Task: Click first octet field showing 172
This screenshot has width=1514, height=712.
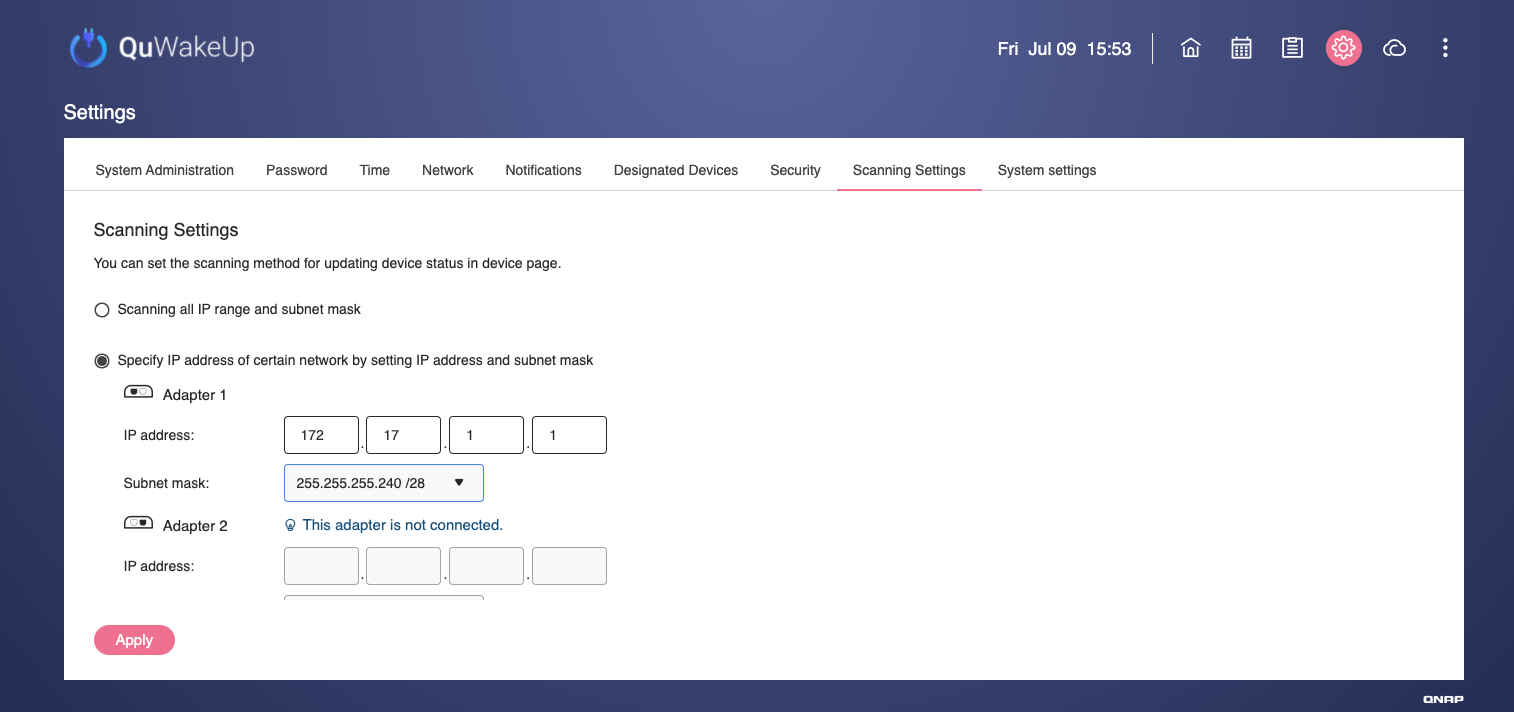Action: coord(321,436)
